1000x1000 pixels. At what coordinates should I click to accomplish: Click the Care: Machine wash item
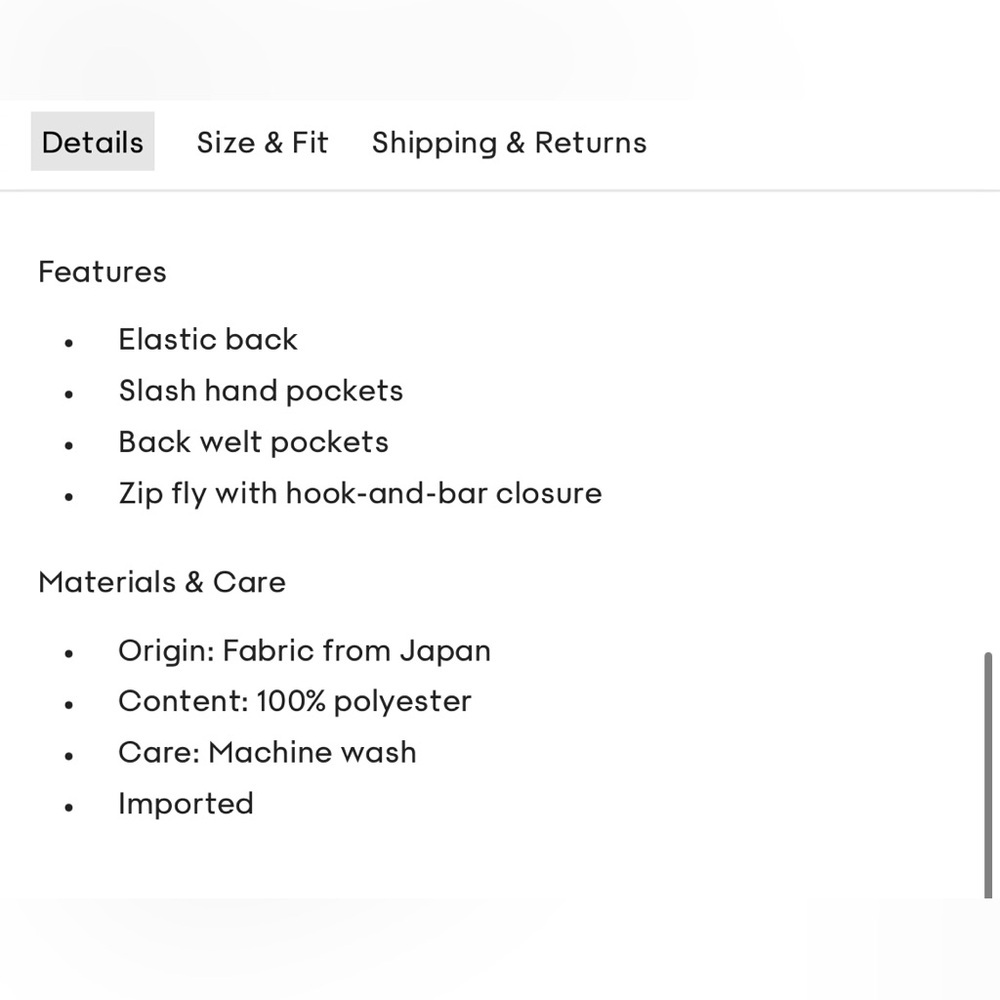click(267, 753)
